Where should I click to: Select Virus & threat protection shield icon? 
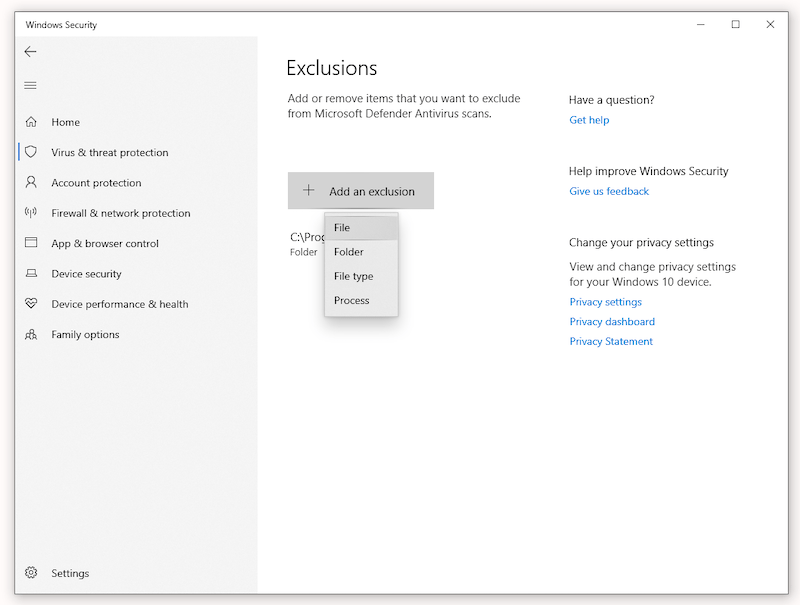(x=30, y=152)
